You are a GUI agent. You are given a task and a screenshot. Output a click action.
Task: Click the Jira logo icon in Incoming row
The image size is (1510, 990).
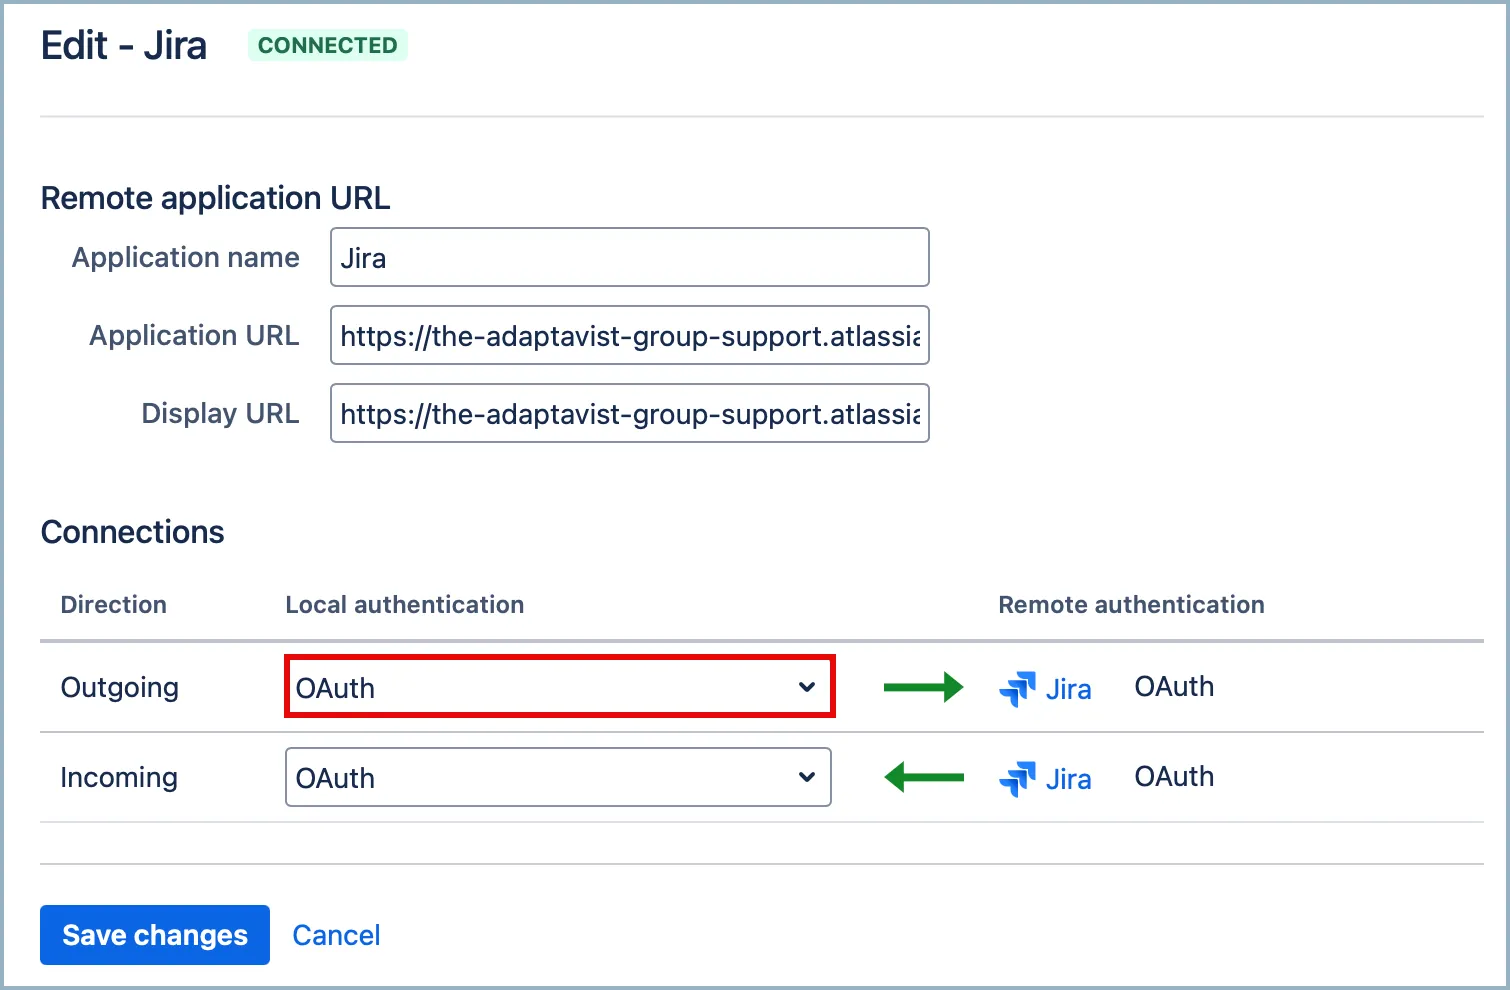[x=1018, y=778]
